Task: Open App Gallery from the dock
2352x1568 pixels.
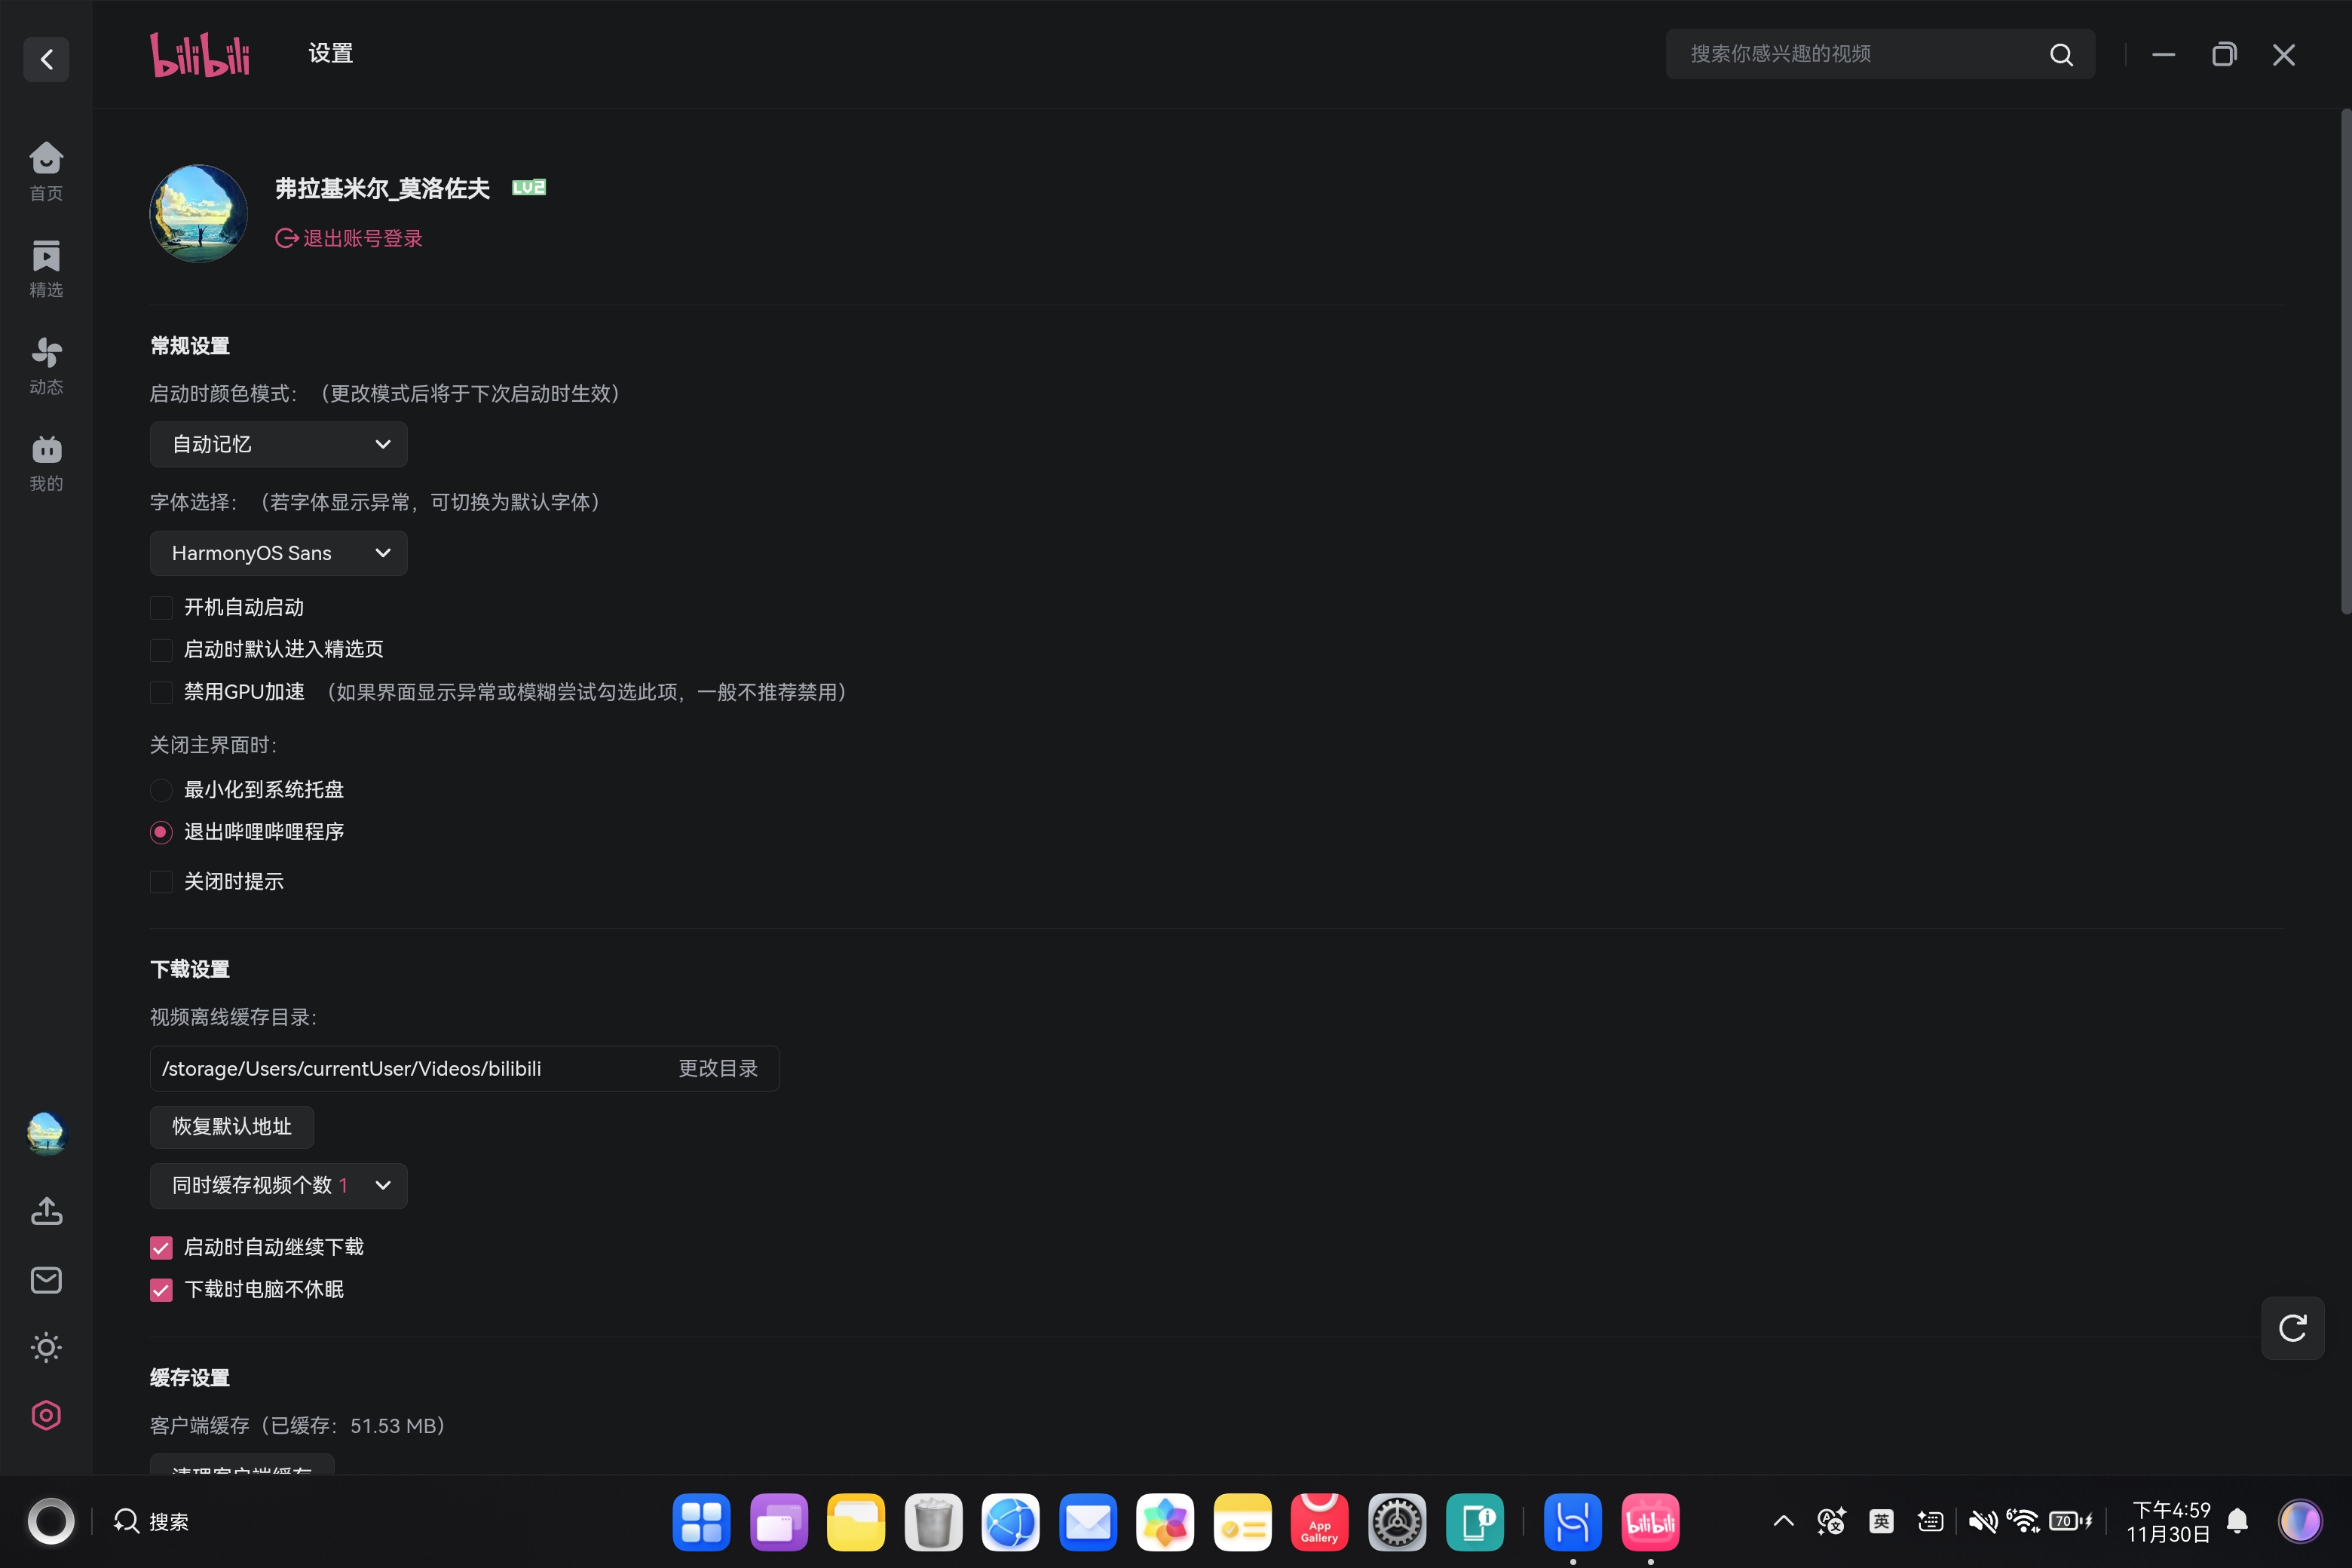Action: click(1319, 1522)
